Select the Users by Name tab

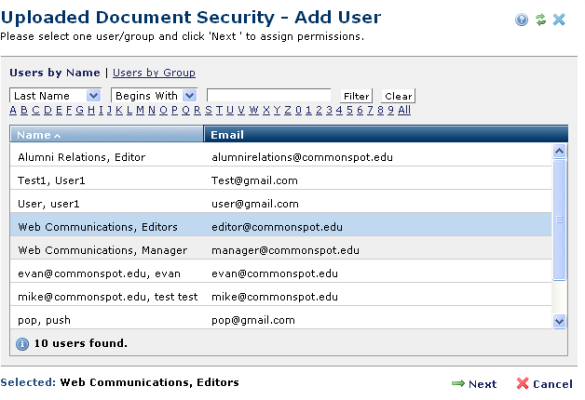click(55, 72)
